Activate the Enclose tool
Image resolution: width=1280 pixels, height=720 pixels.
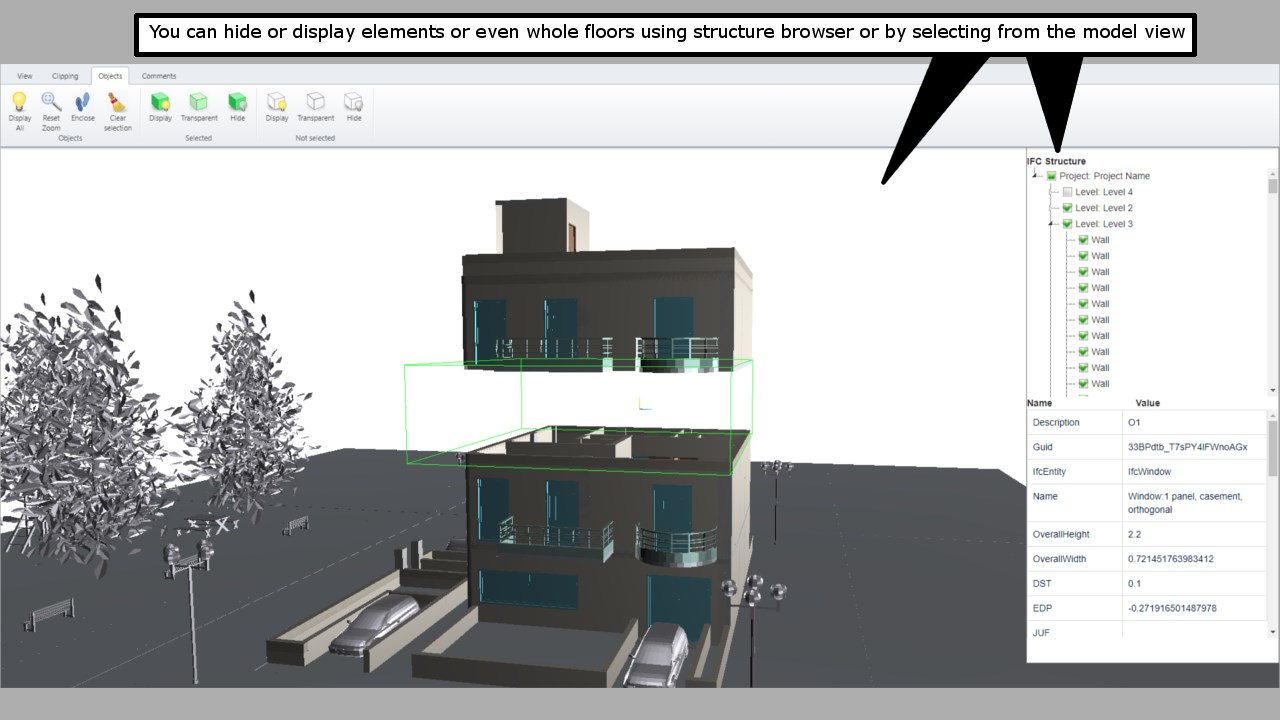[x=82, y=105]
